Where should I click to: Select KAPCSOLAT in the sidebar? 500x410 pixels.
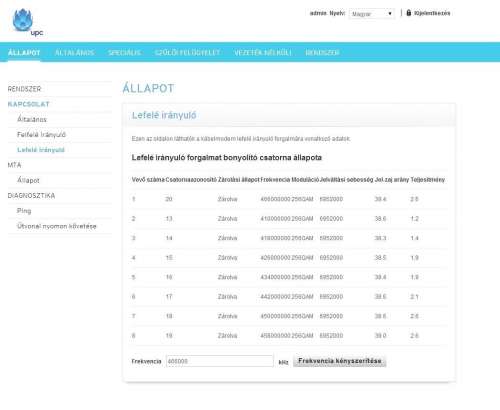tap(29, 104)
